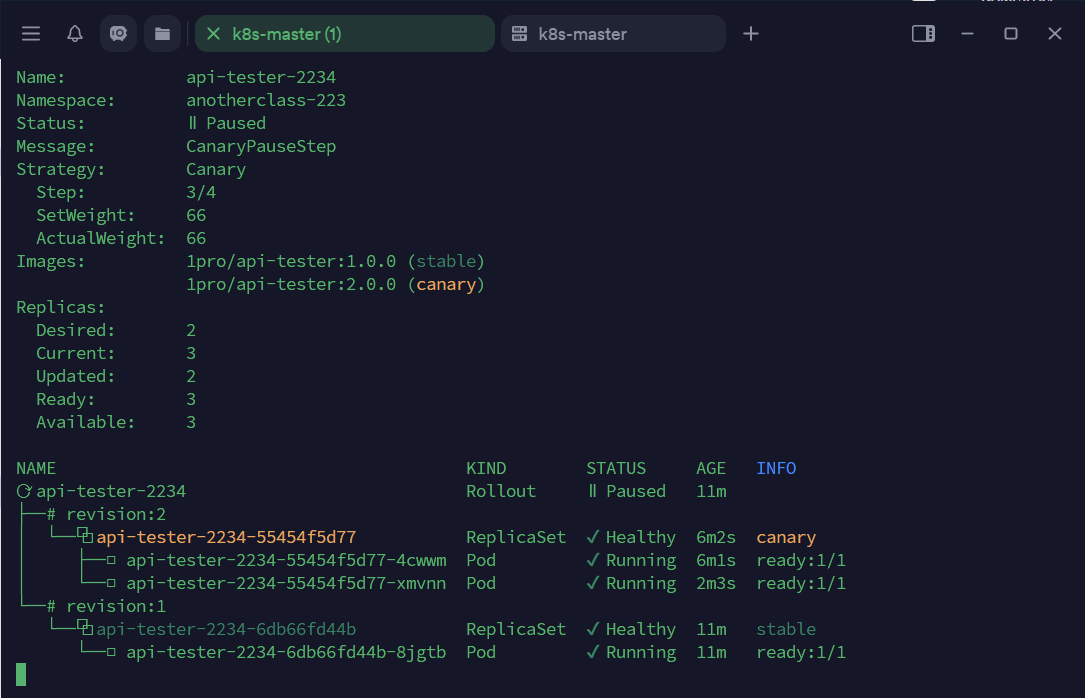Click the server icon on k8s-master tab
This screenshot has height=698, width=1085.
(519, 34)
